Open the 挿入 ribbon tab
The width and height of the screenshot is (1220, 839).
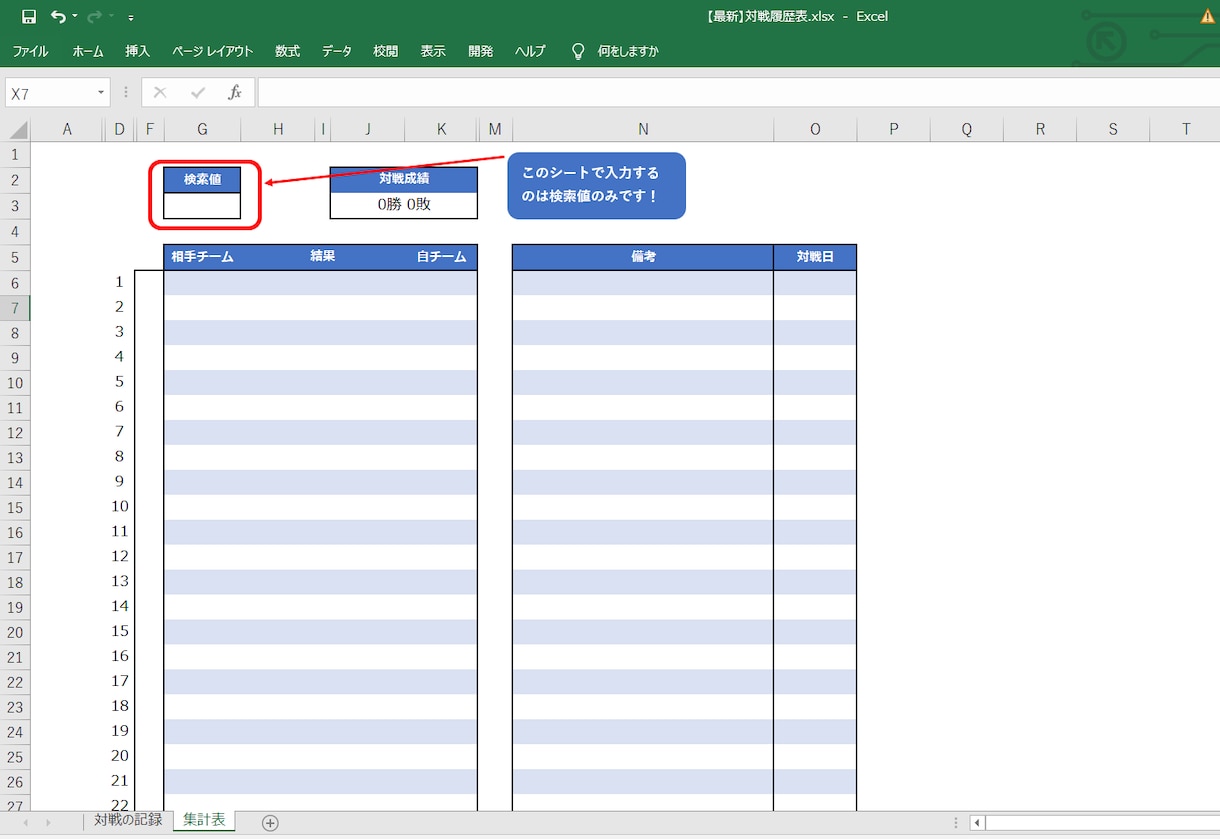138,51
